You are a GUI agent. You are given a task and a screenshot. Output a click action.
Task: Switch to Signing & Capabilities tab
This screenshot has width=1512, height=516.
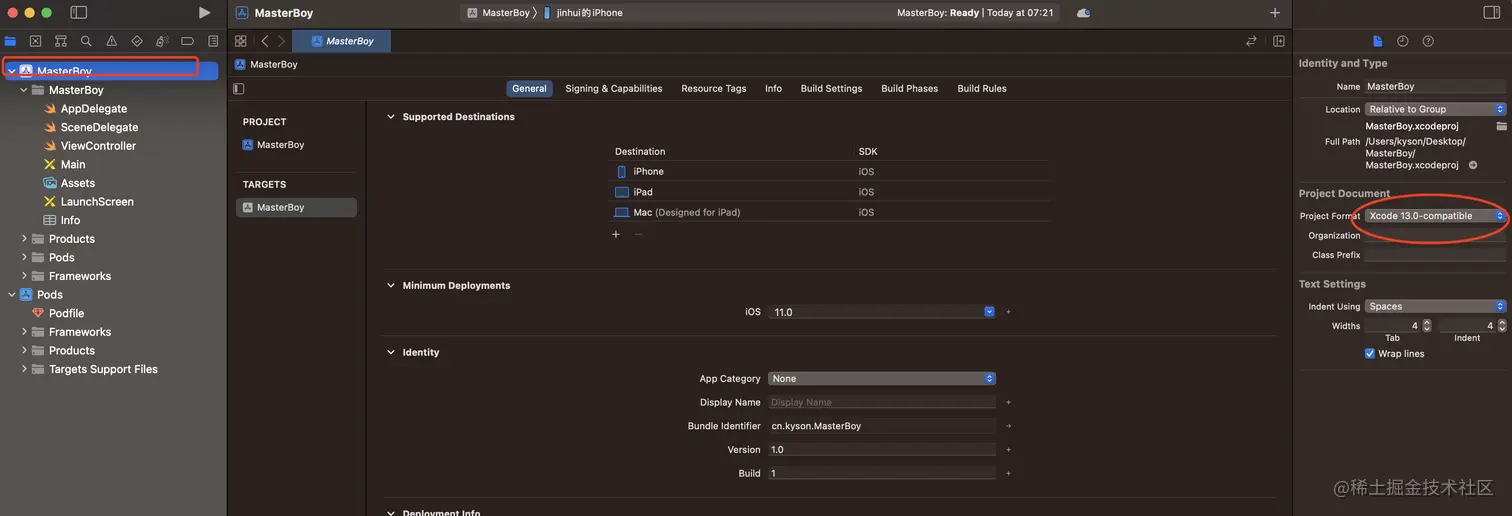(x=614, y=88)
